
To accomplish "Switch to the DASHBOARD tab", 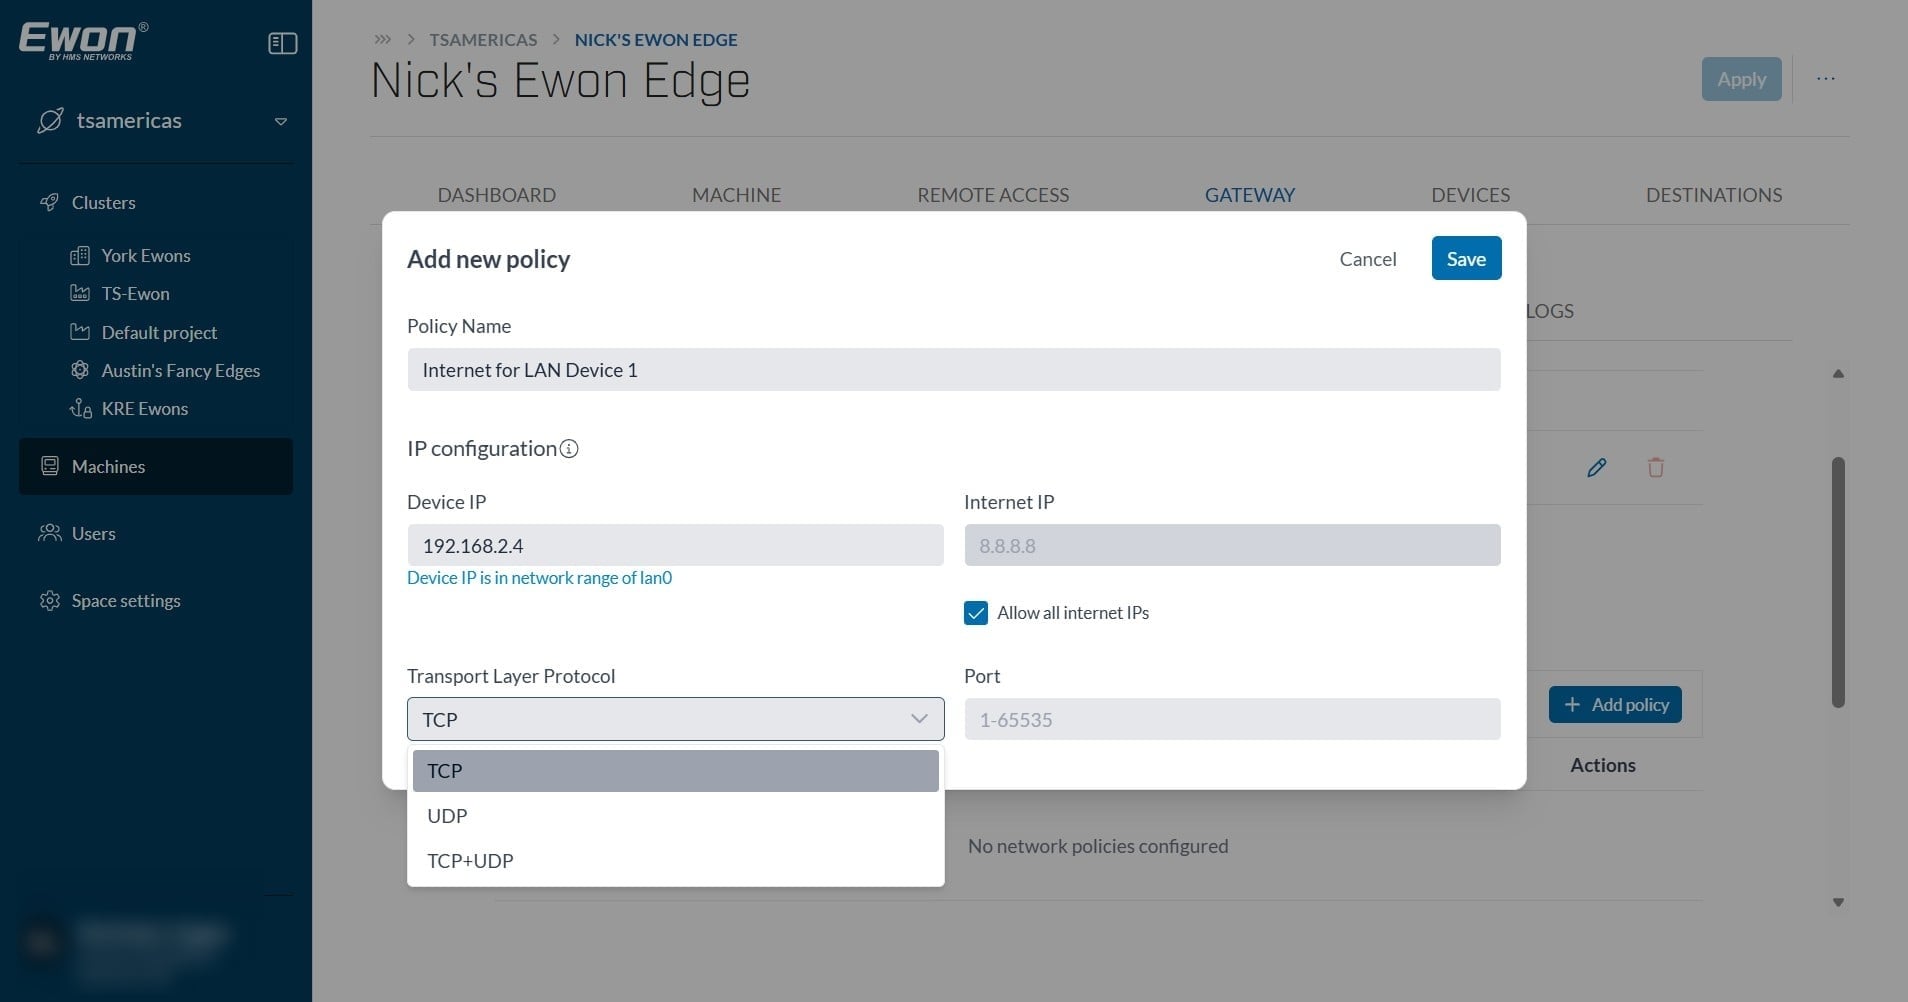I will pyautogui.click(x=496, y=195).
